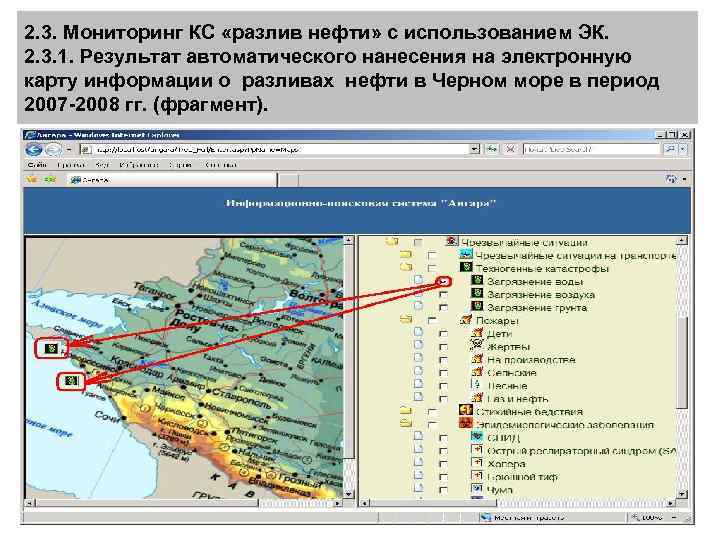Select the Эпидемиологические заболевания icon
720x540 pixels.
coord(466,423)
